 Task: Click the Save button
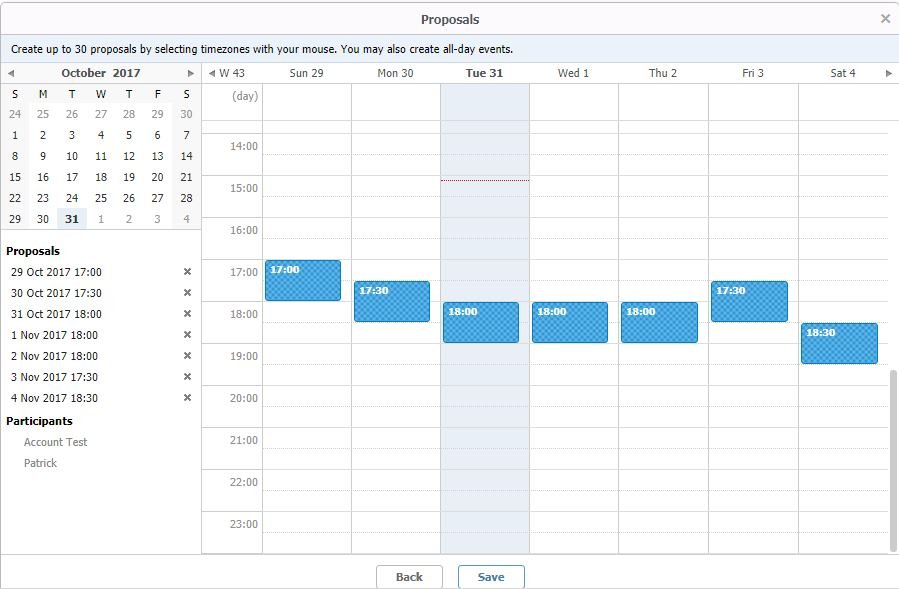pyautogui.click(x=491, y=577)
